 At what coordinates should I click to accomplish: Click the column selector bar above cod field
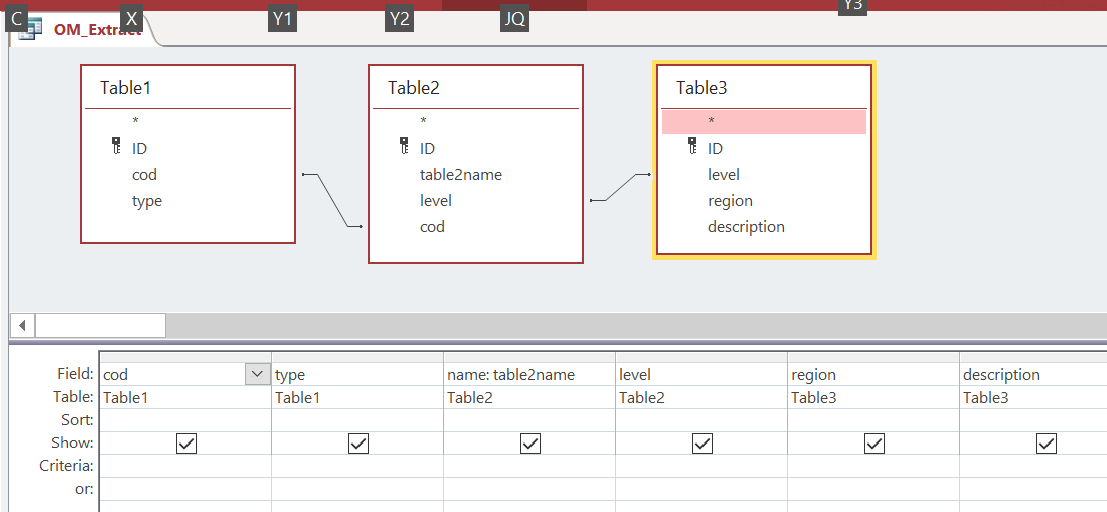click(x=186, y=357)
